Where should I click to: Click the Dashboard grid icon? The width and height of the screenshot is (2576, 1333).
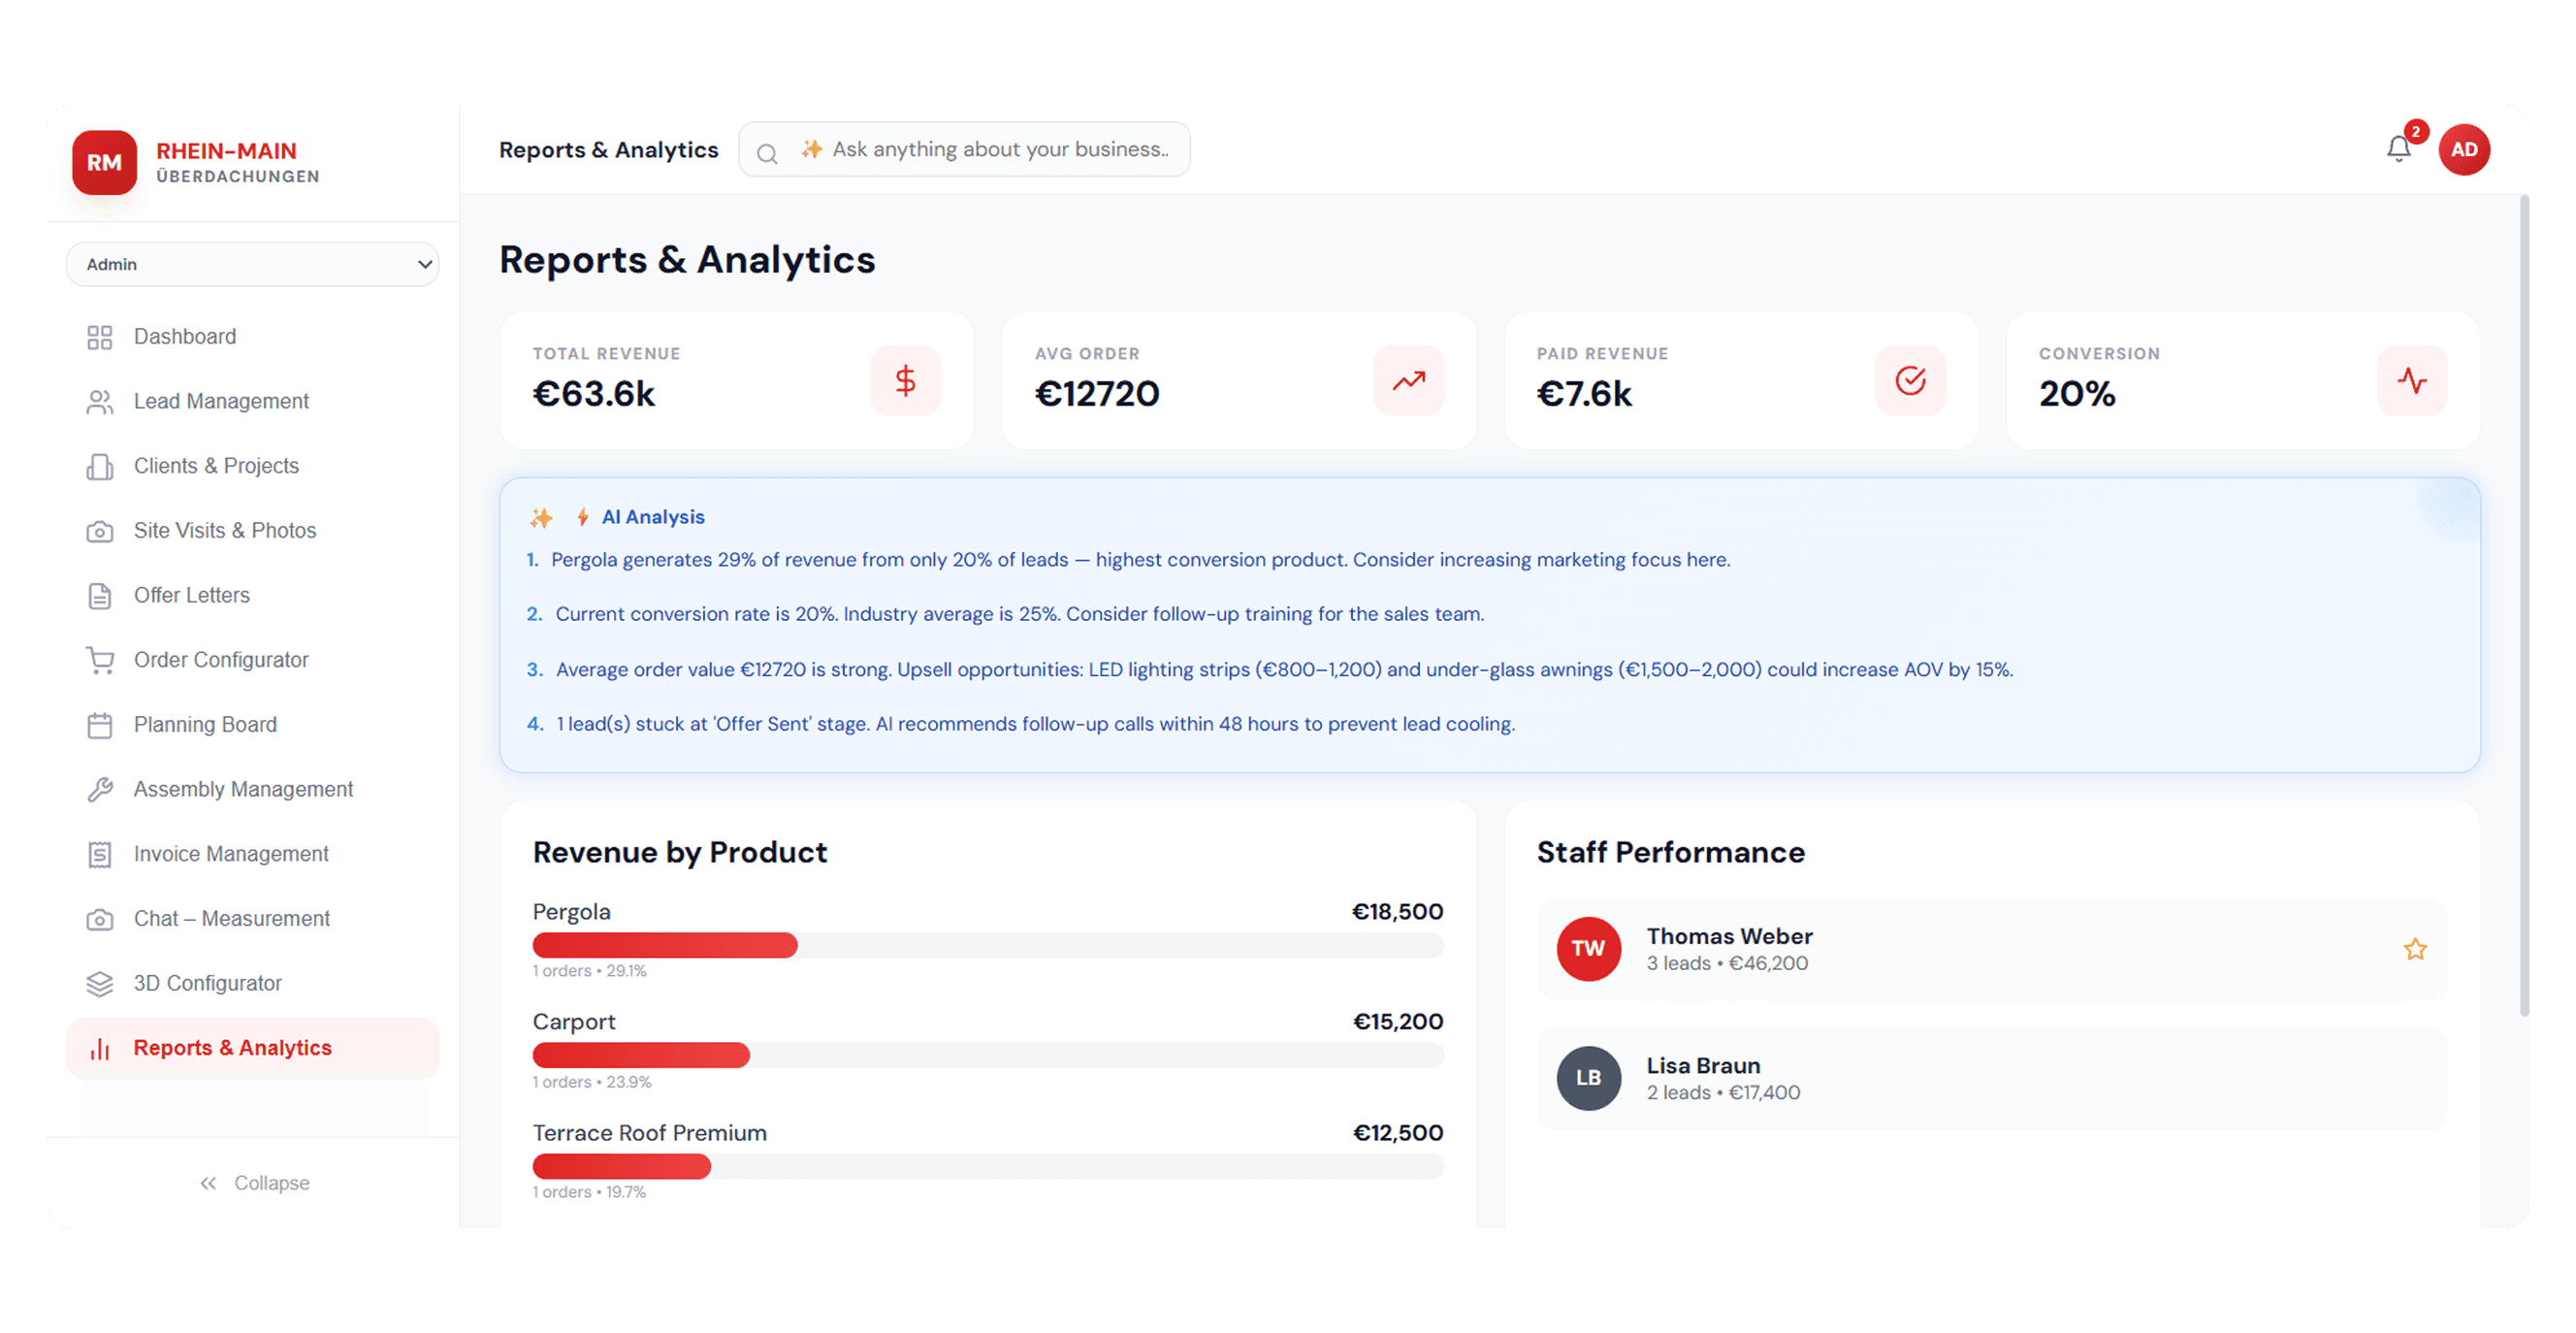(x=99, y=337)
